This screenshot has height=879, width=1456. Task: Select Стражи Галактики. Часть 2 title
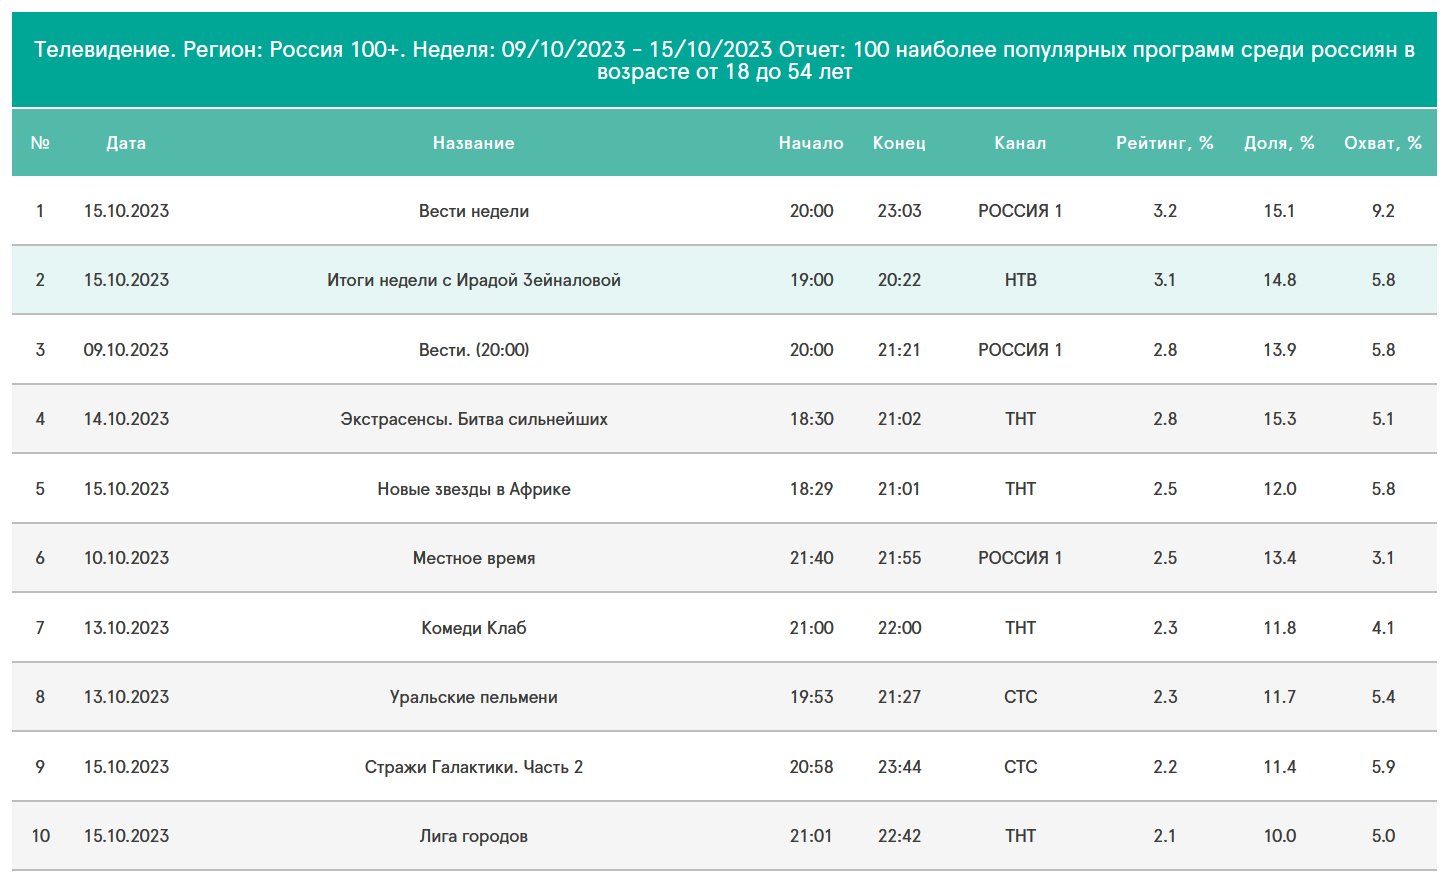pyautogui.click(x=474, y=767)
